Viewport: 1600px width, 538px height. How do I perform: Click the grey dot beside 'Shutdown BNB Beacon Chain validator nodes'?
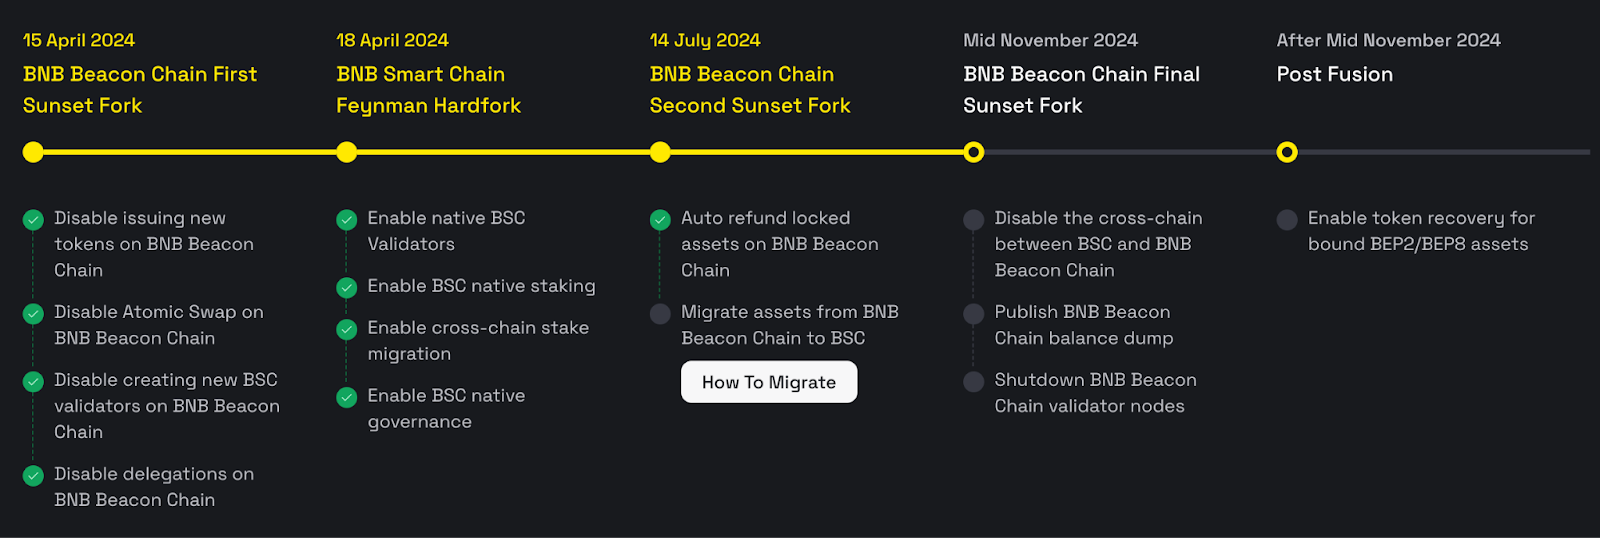coord(974,382)
